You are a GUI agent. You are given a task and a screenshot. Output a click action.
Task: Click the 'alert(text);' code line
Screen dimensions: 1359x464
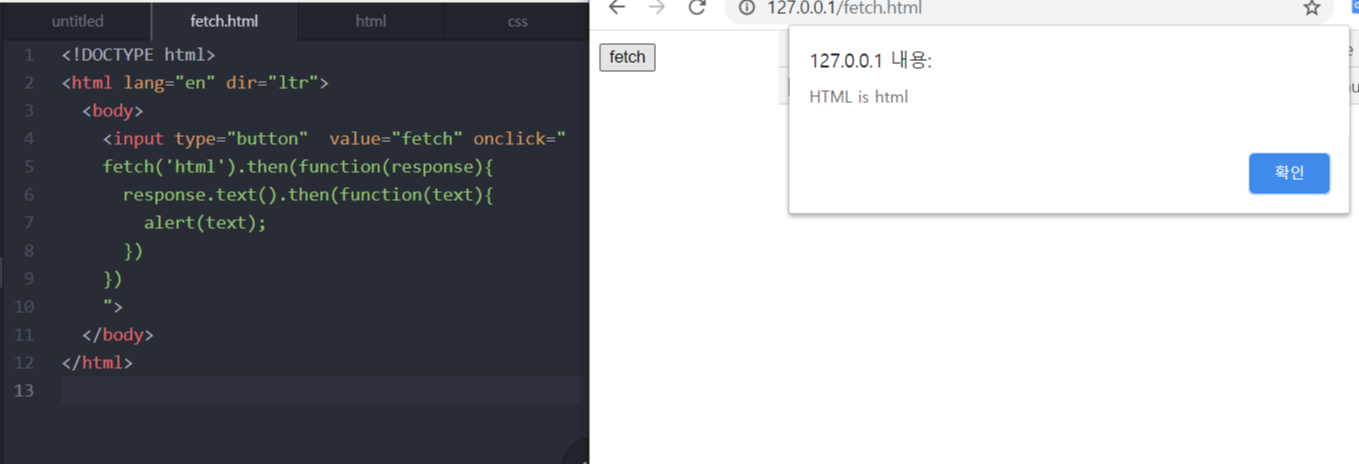[x=205, y=222]
